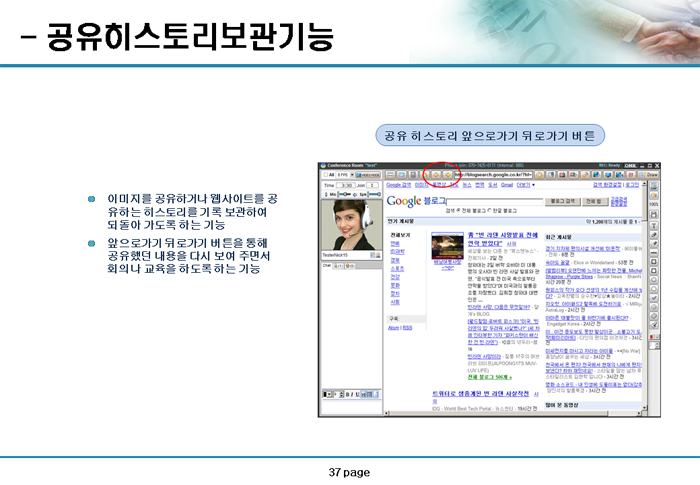
Task: Open the Gmail link in Google bar
Action: pyautogui.click(x=507, y=185)
